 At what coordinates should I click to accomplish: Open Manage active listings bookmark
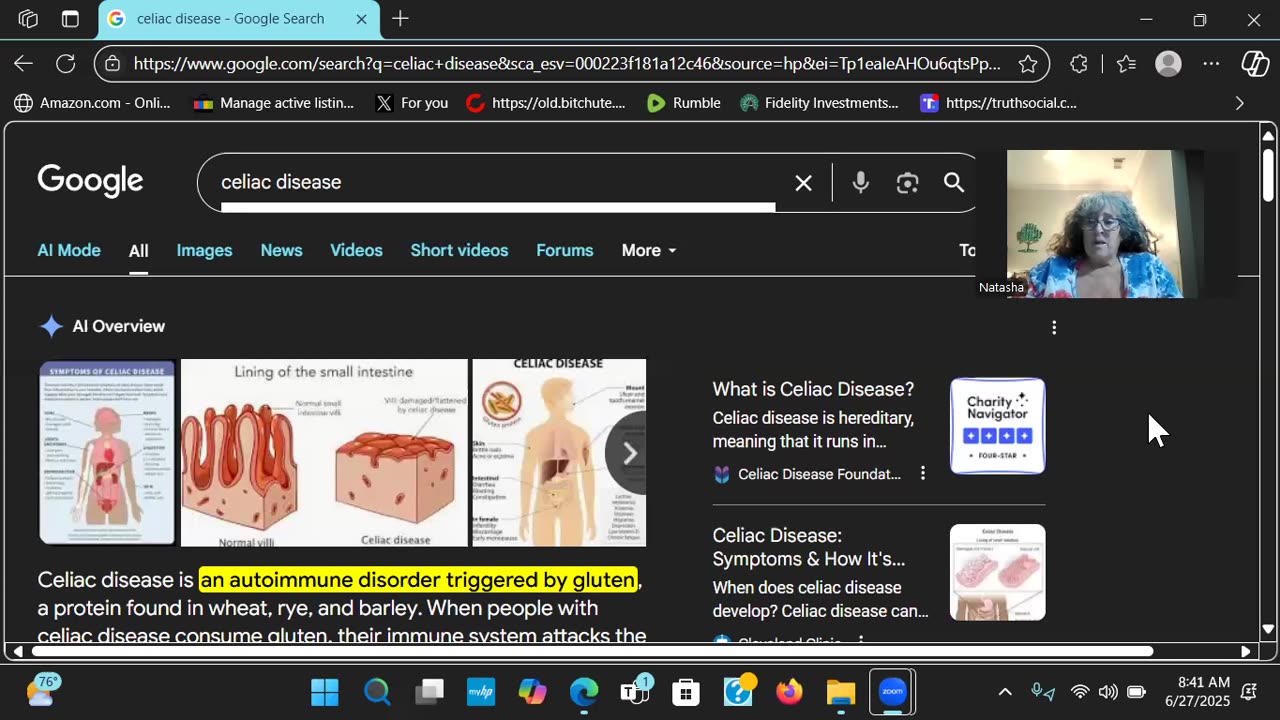click(274, 103)
